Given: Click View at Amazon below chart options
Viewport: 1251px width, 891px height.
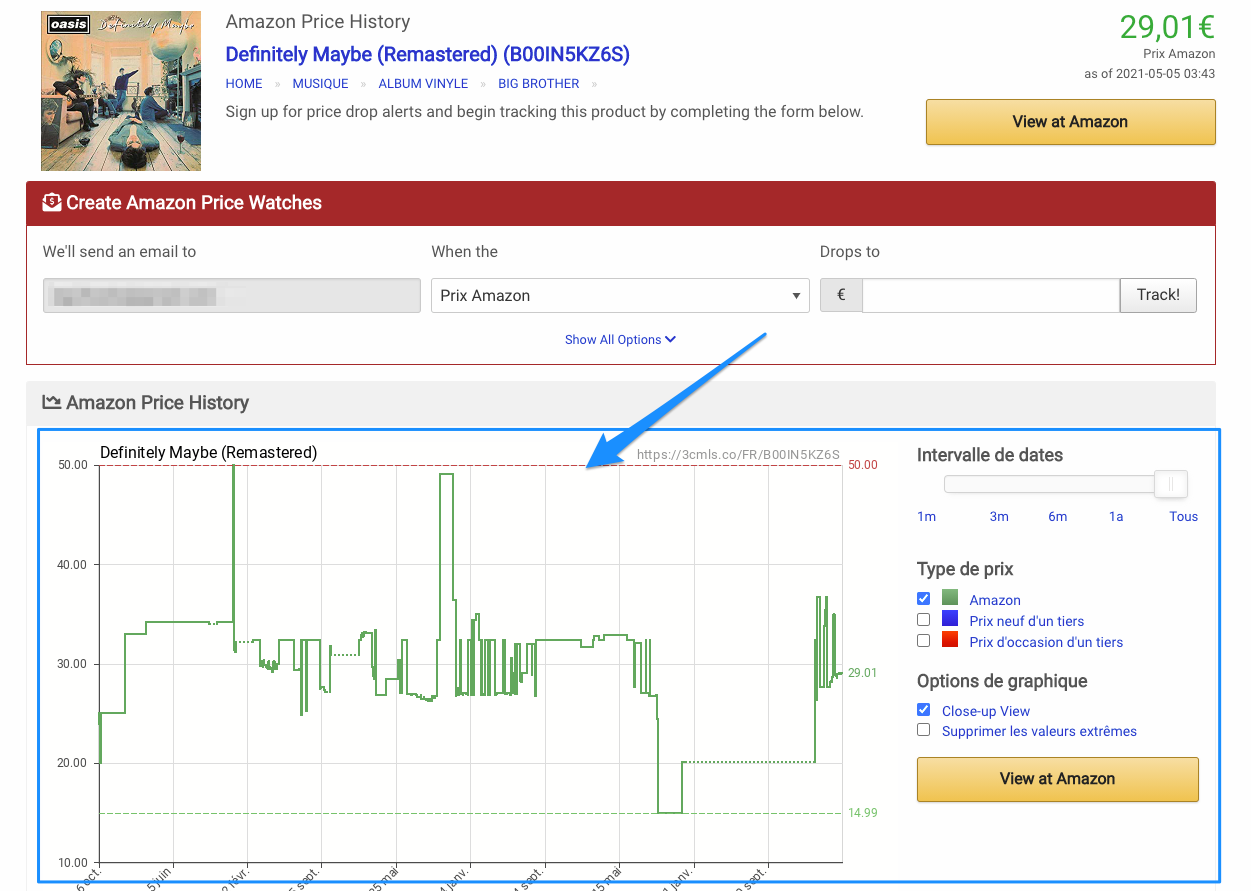Looking at the screenshot, I should (x=1057, y=779).
